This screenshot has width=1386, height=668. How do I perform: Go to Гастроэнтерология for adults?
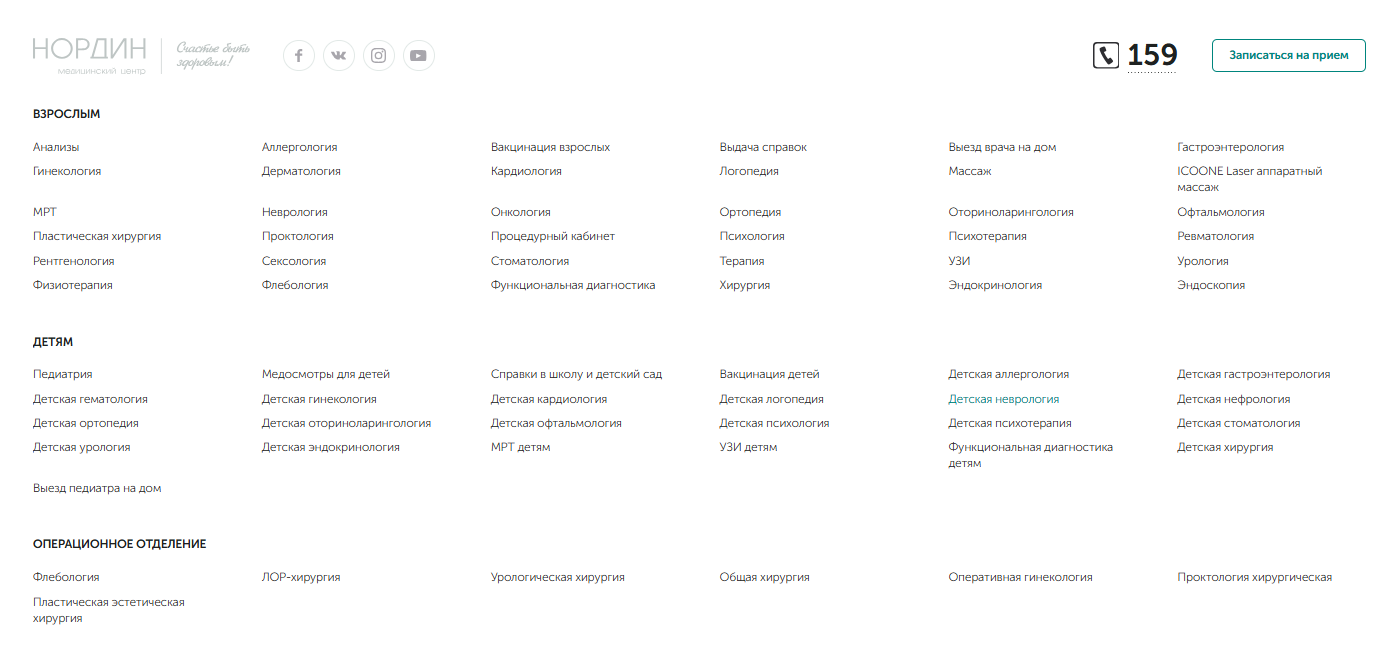coord(1231,147)
